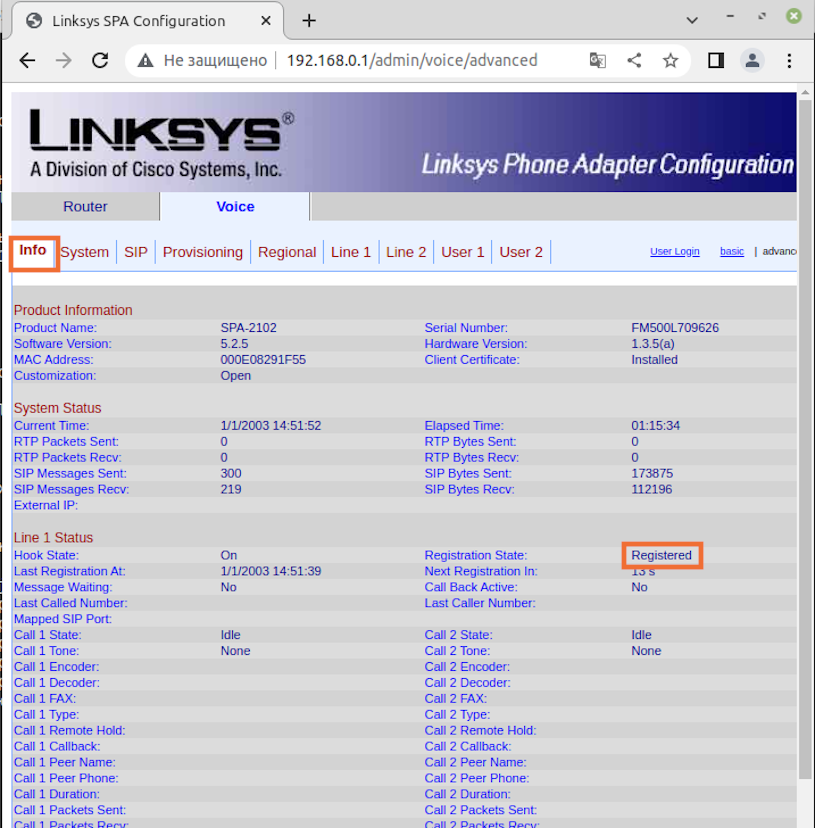This screenshot has width=815, height=828.
Task: Click the elapsed time 01:15:34
Action: point(655,426)
